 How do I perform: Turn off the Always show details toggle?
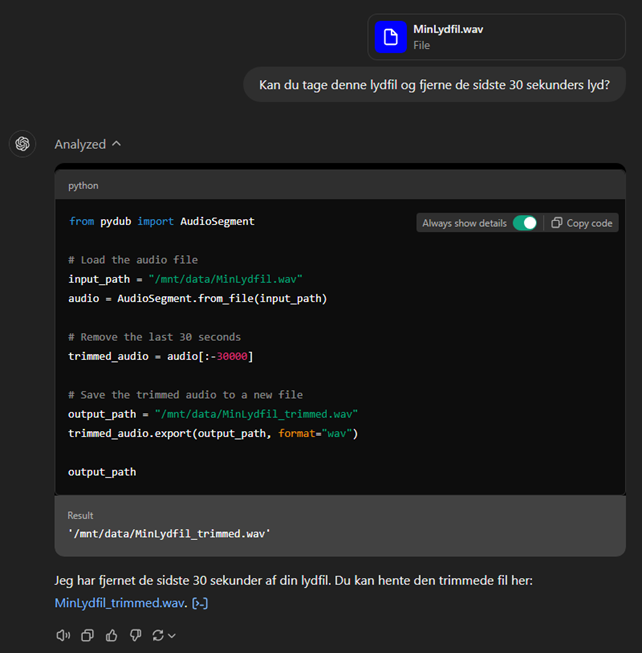click(x=525, y=223)
